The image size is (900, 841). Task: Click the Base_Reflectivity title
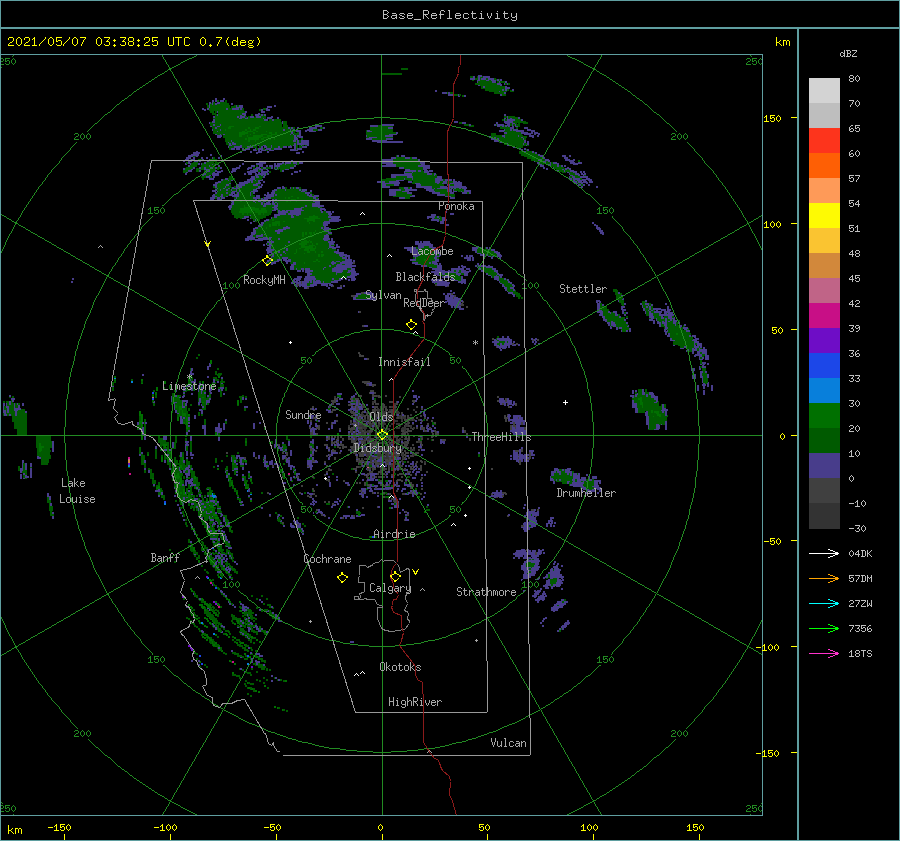pyautogui.click(x=450, y=15)
